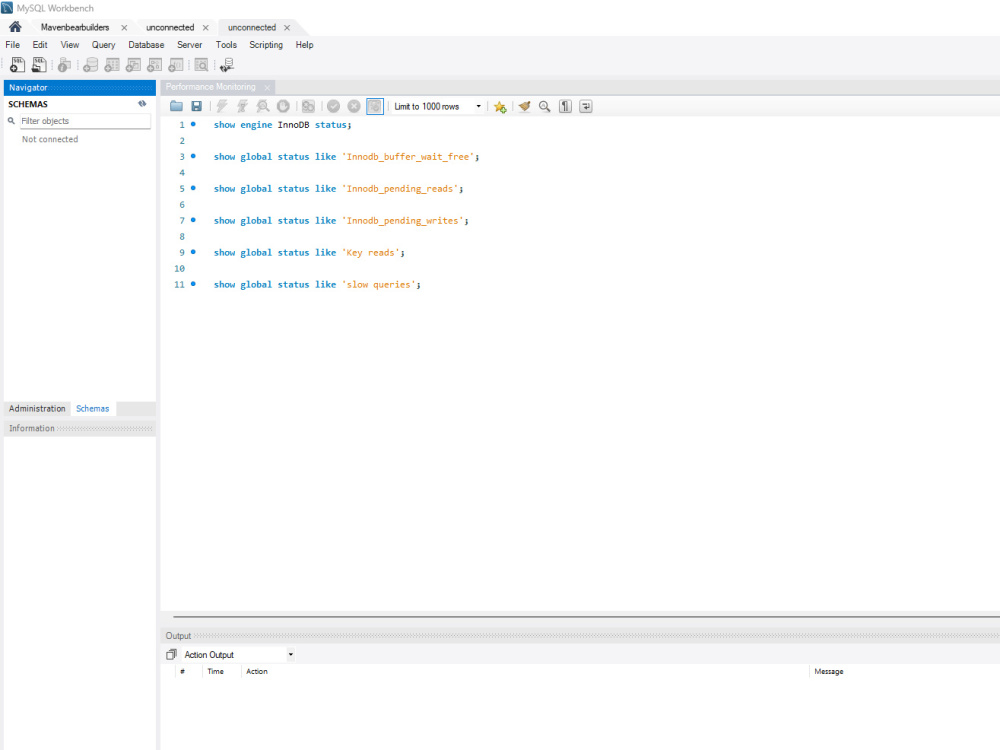This screenshot has height=750, width=1000.
Task: Create a new view icon
Action: [133, 65]
